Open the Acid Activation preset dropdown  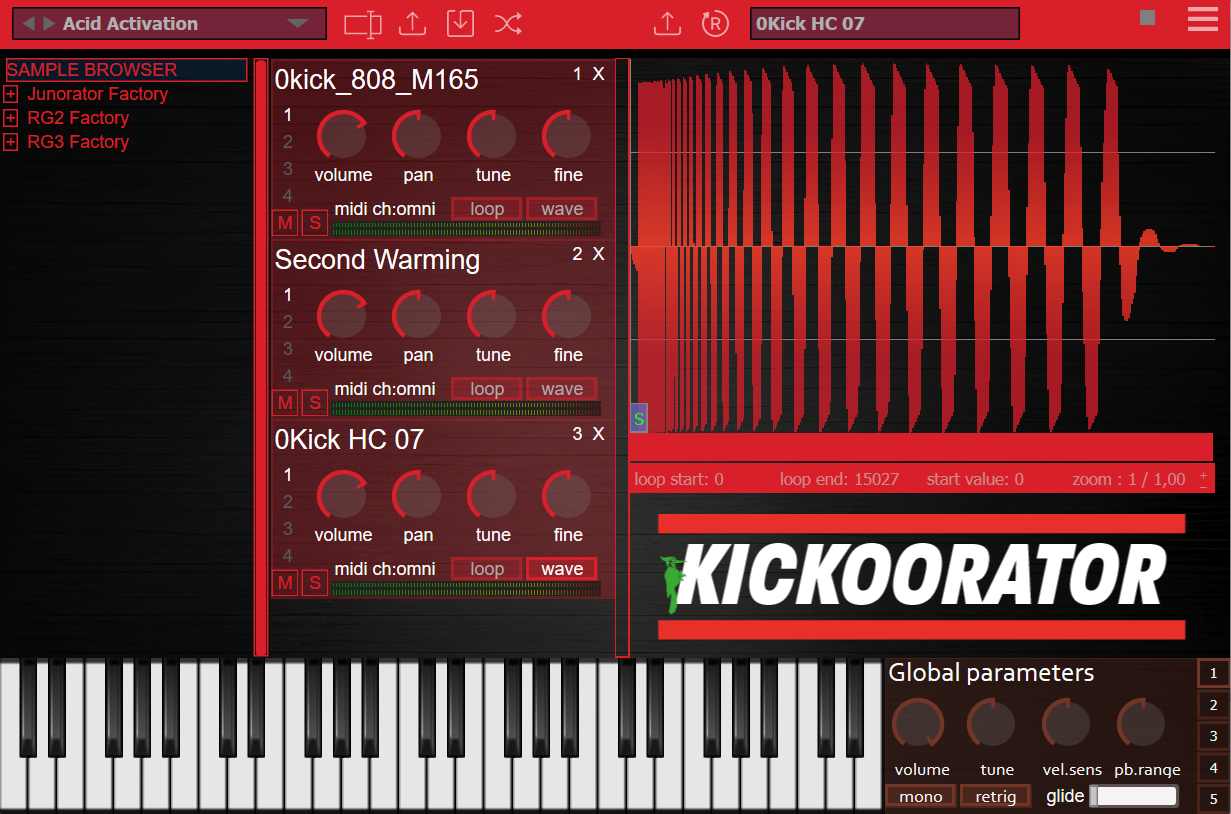[x=300, y=23]
